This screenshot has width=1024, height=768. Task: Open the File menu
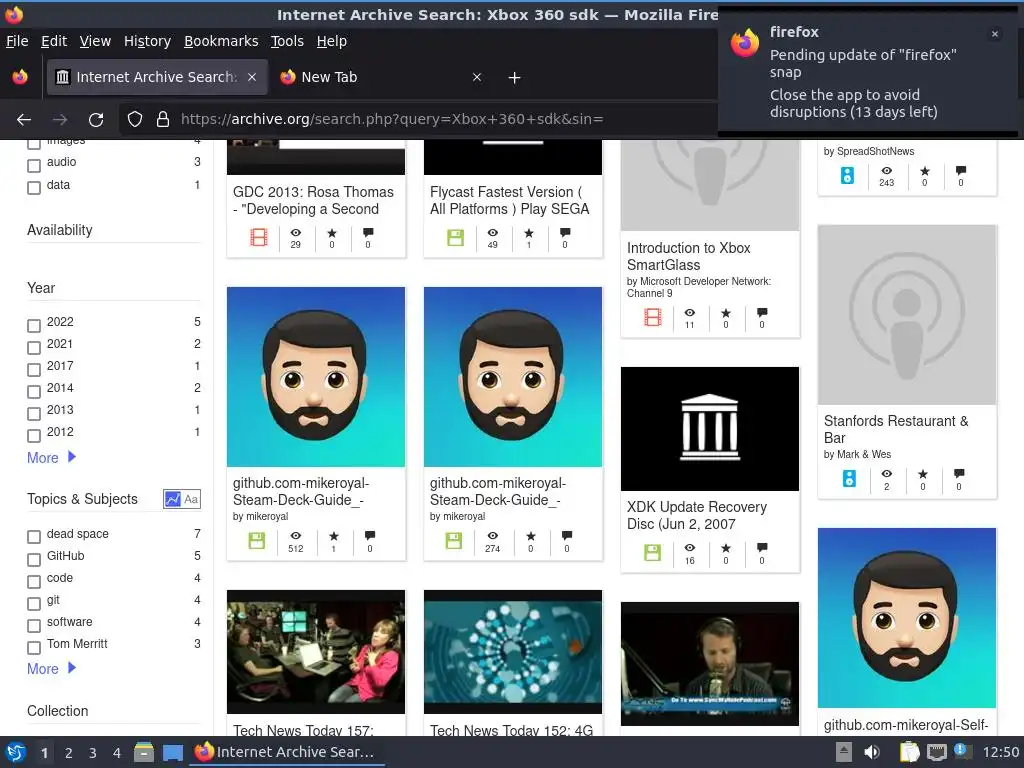tap(17, 41)
